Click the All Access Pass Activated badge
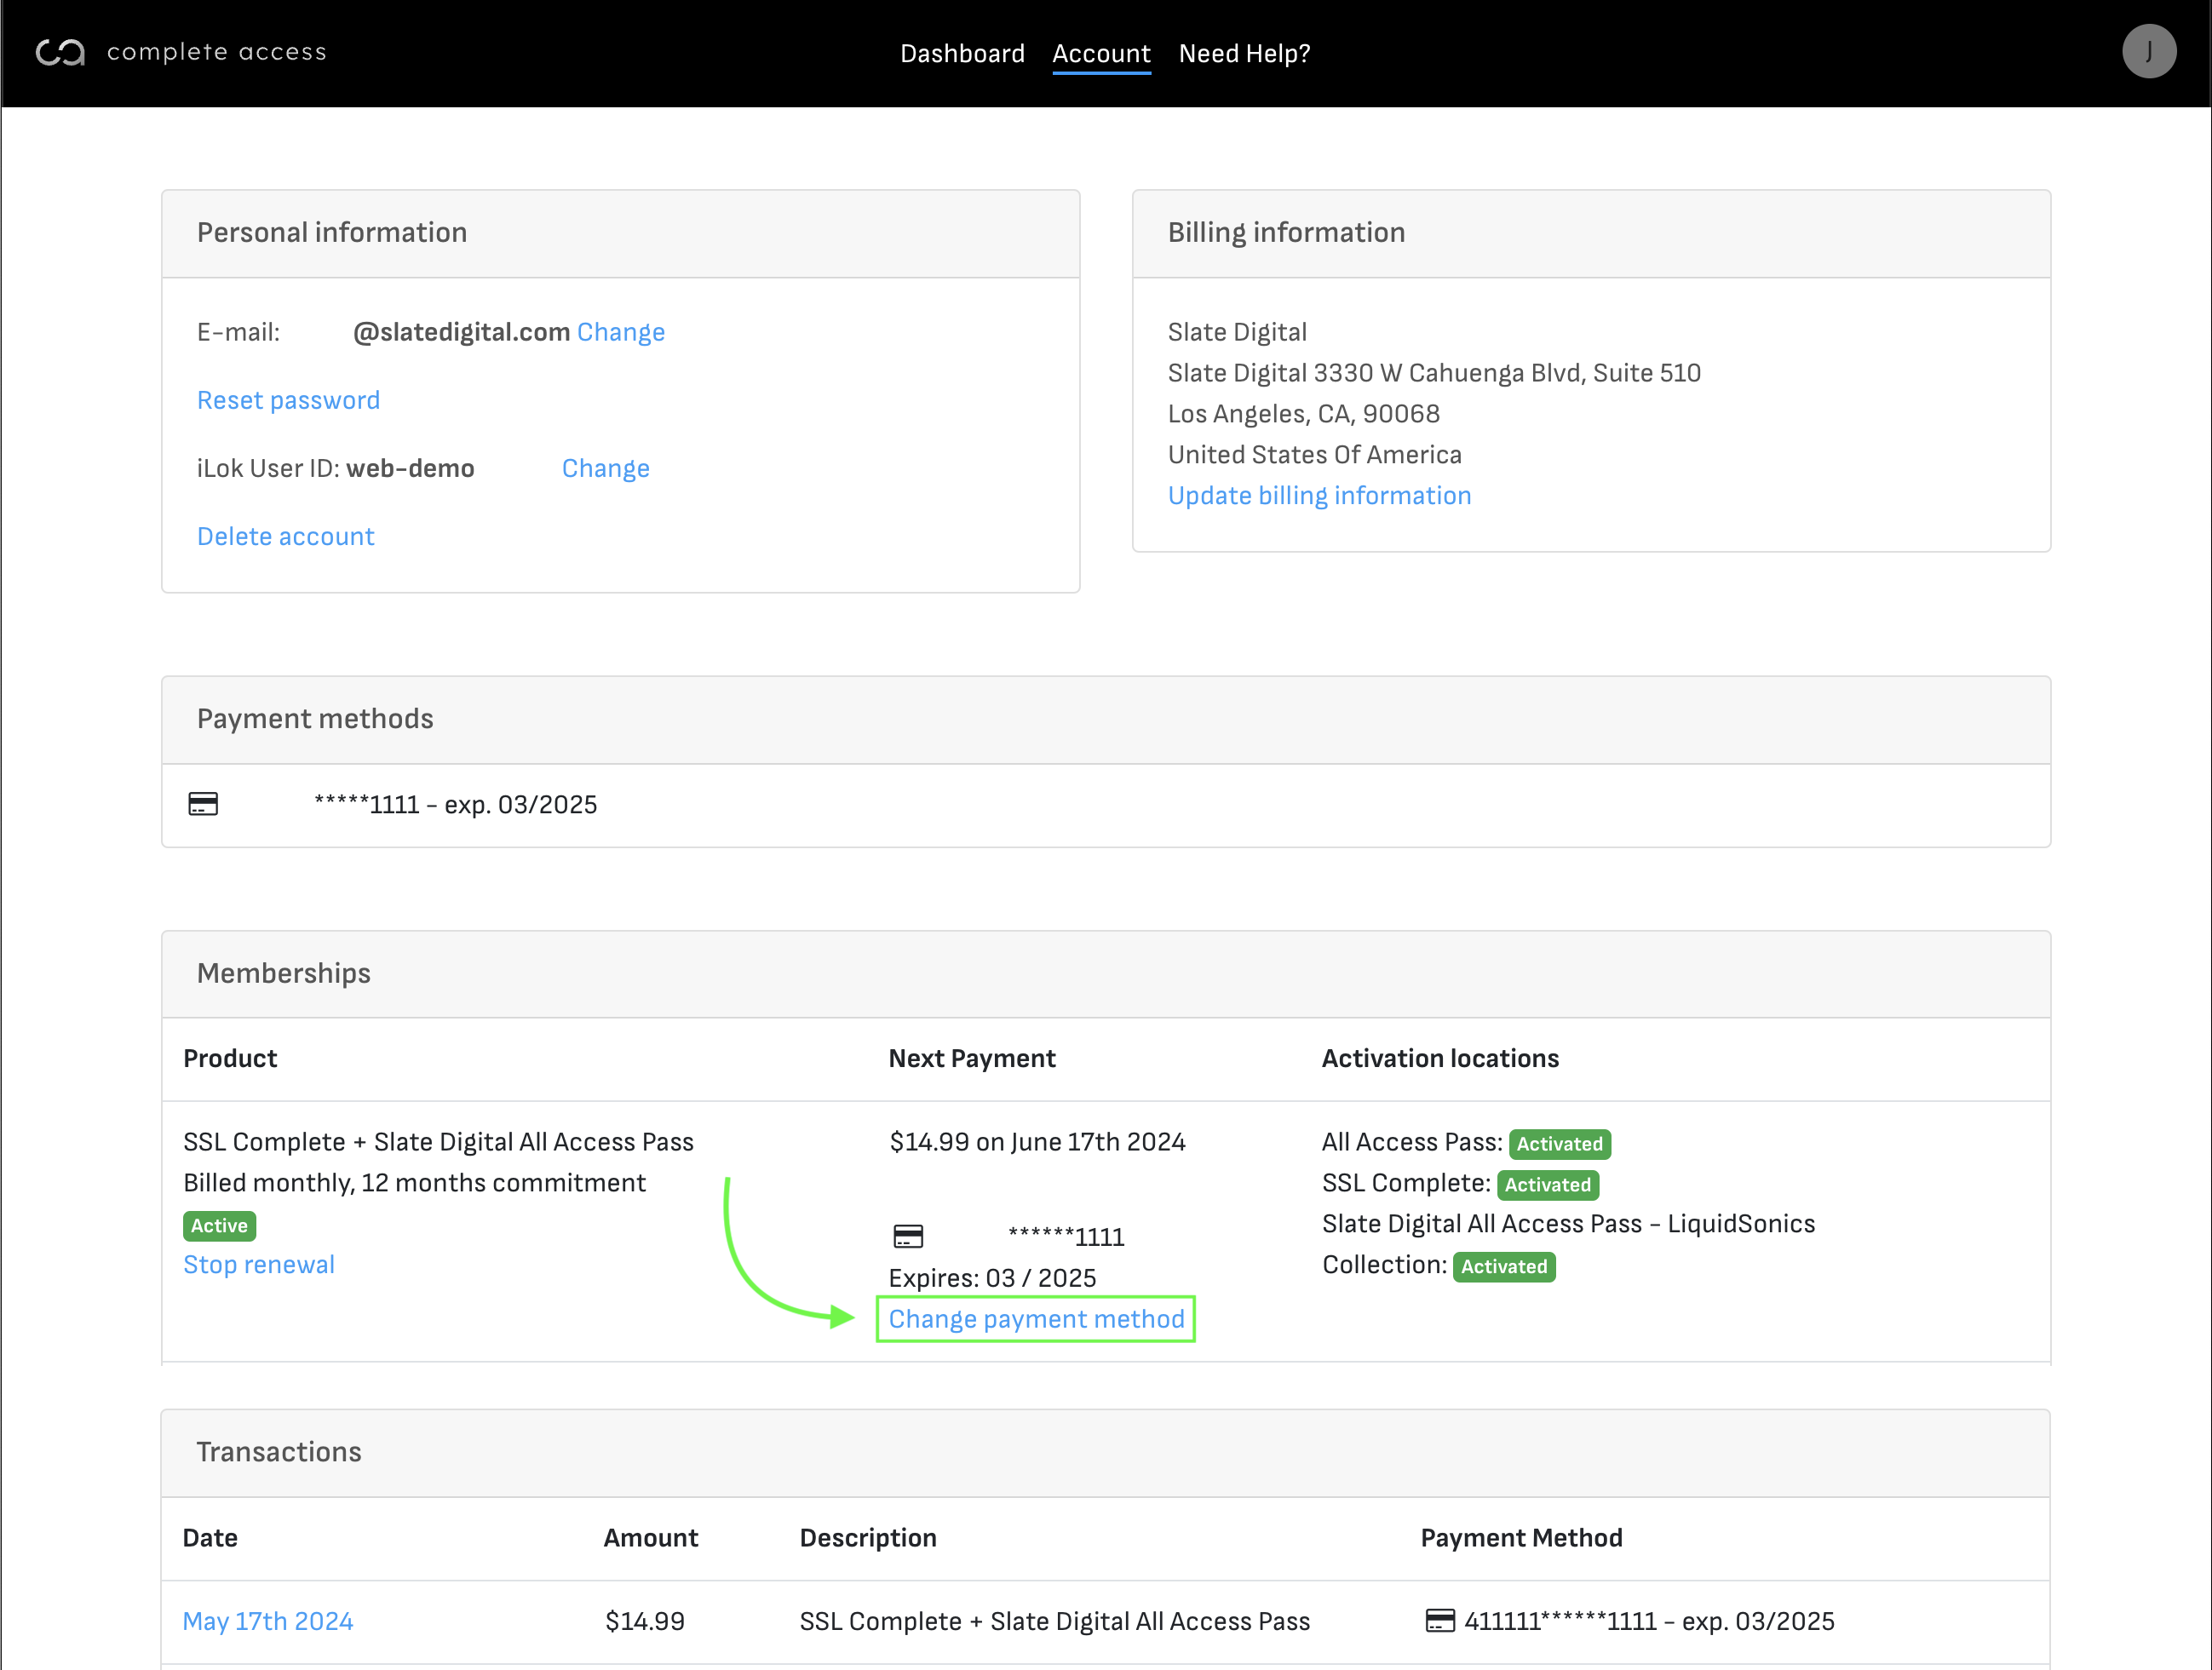 (x=1559, y=1143)
